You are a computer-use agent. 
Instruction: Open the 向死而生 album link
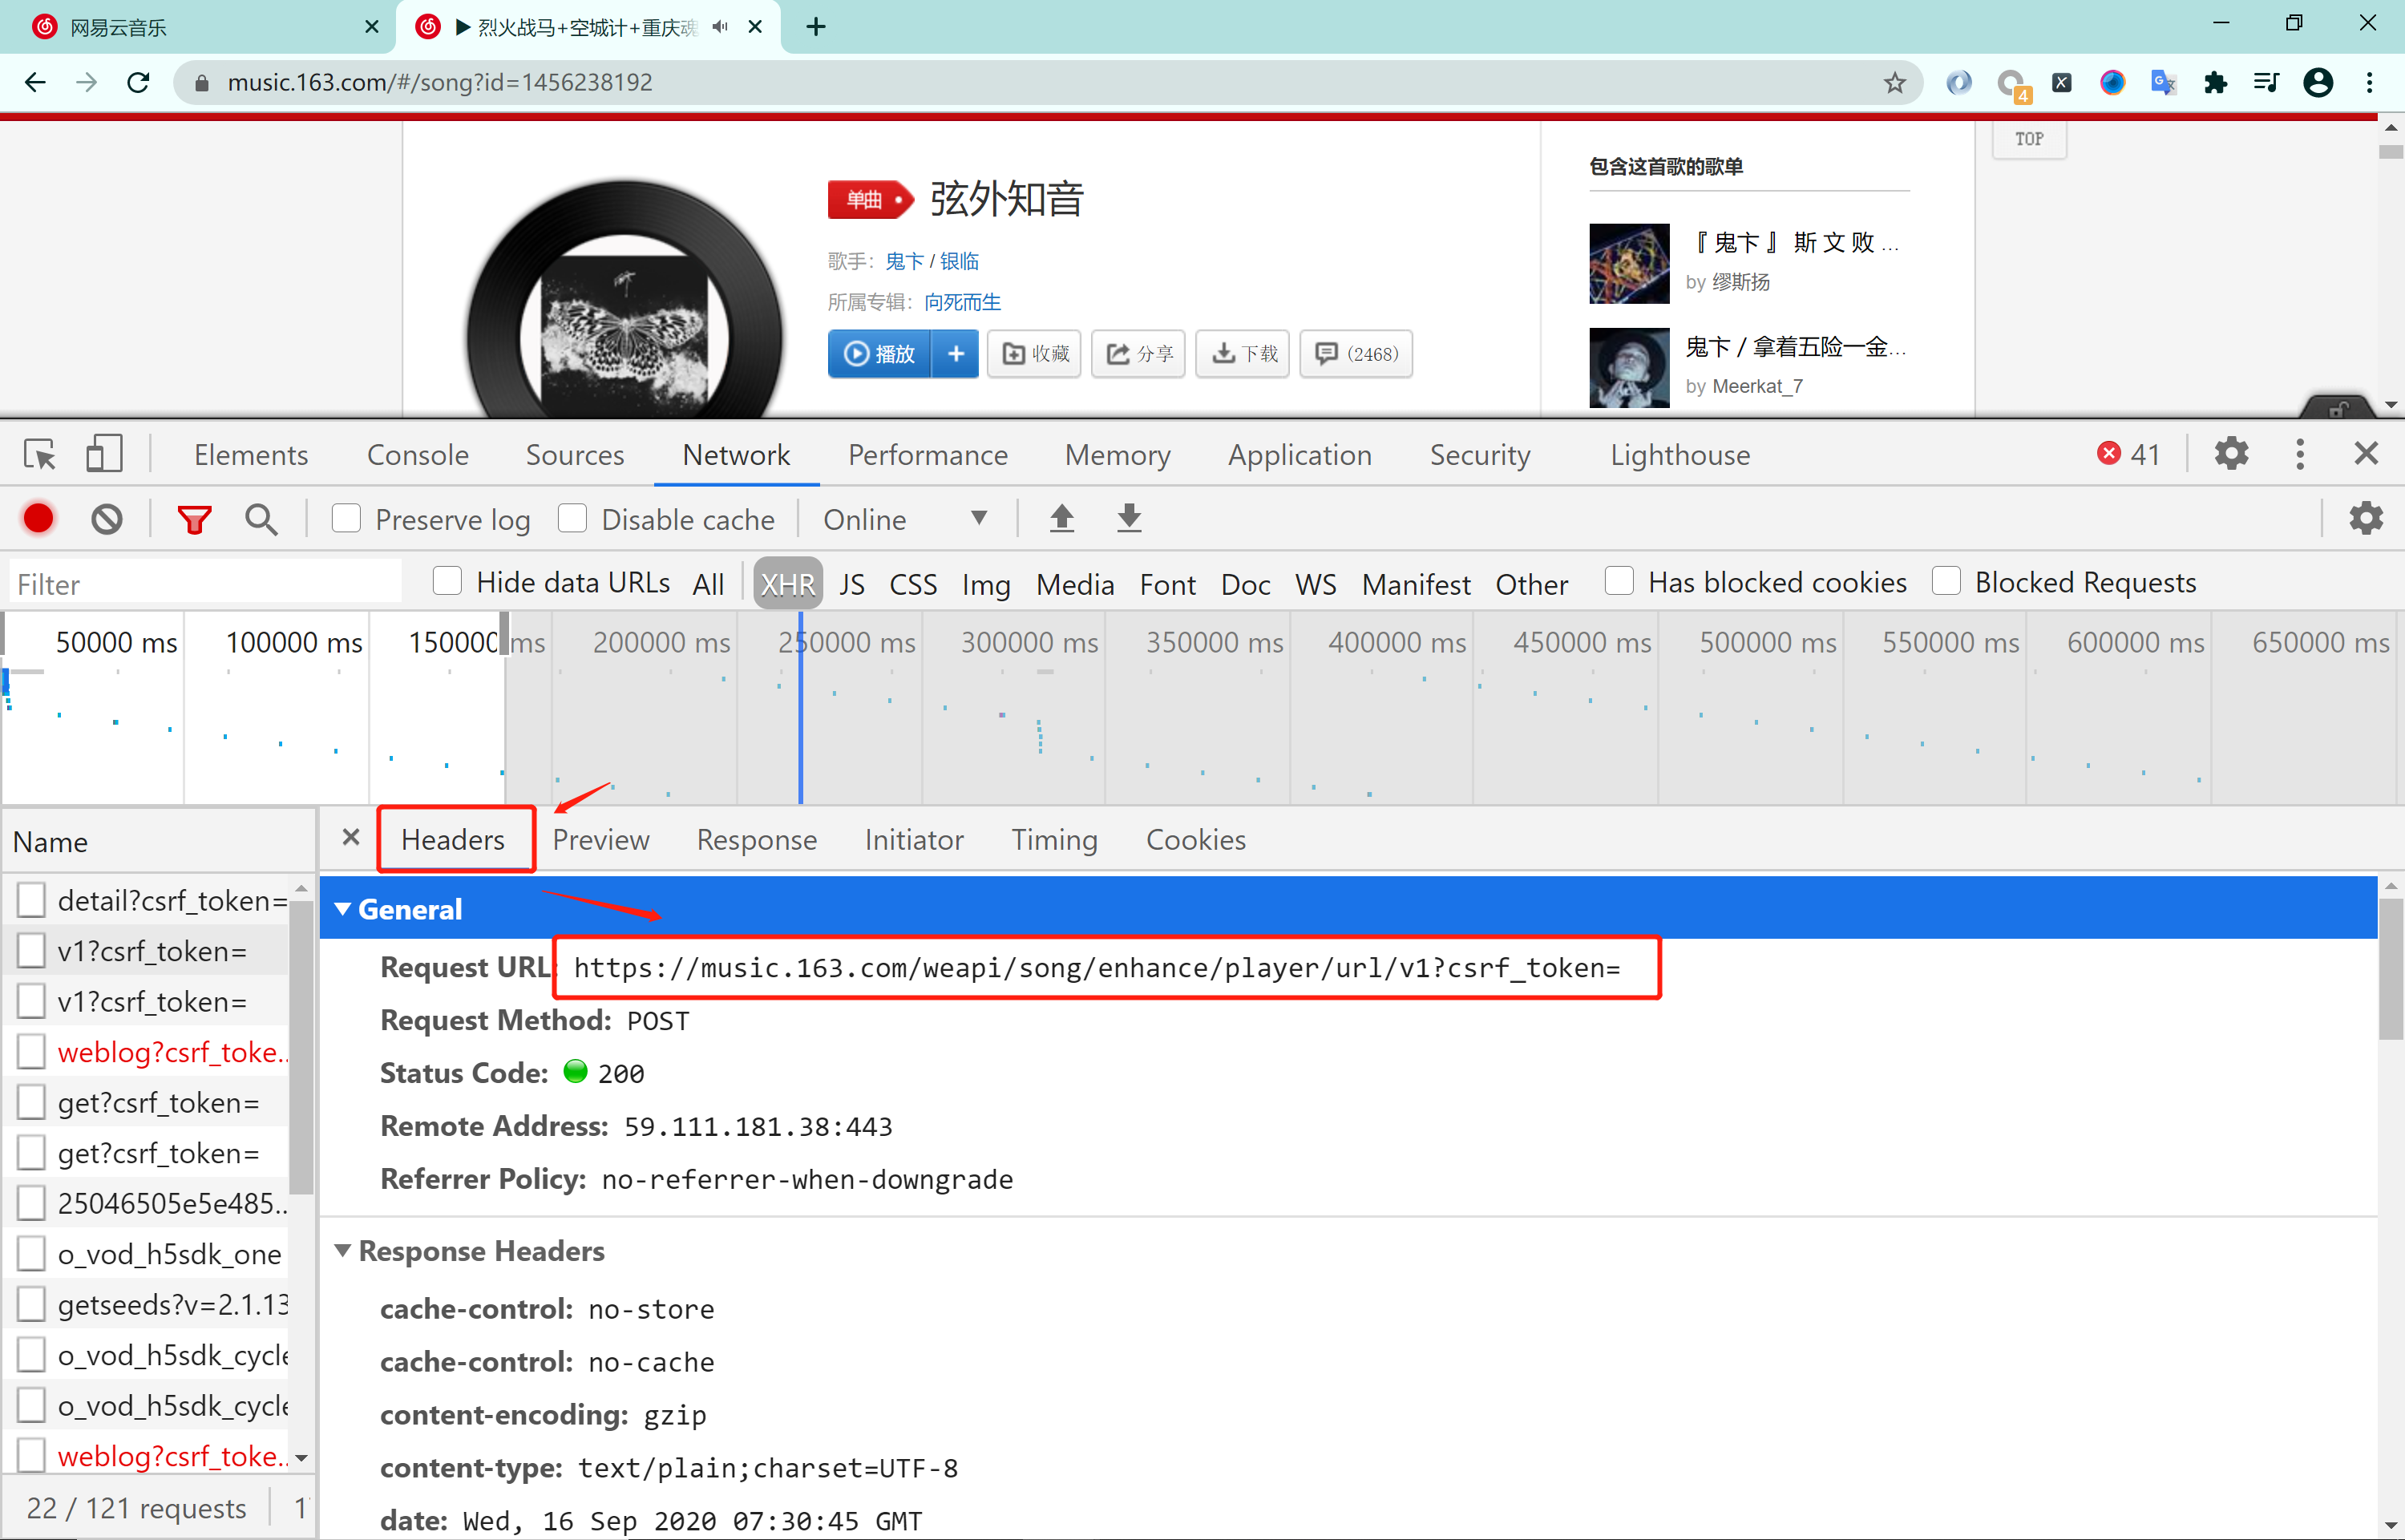[962, 302]
